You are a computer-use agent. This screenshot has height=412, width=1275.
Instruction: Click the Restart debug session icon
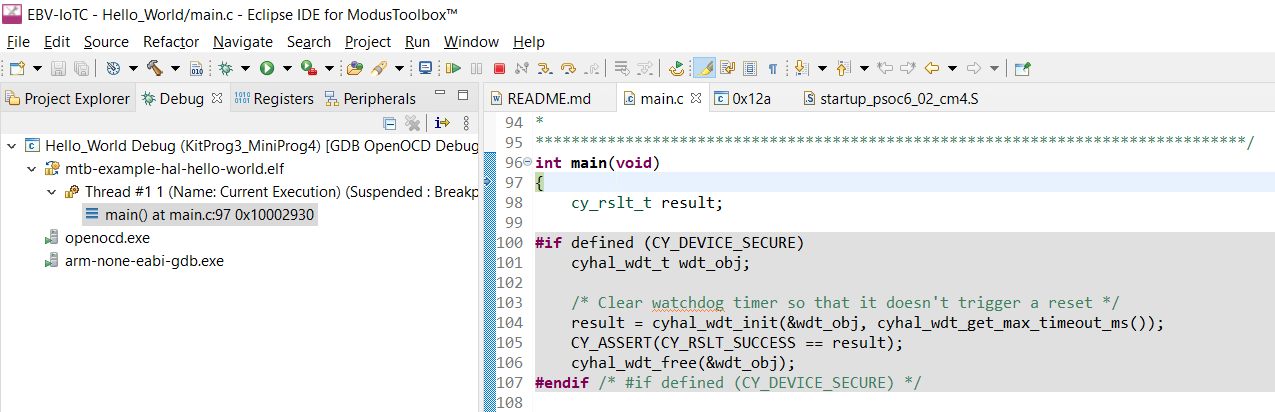[677, 69]
